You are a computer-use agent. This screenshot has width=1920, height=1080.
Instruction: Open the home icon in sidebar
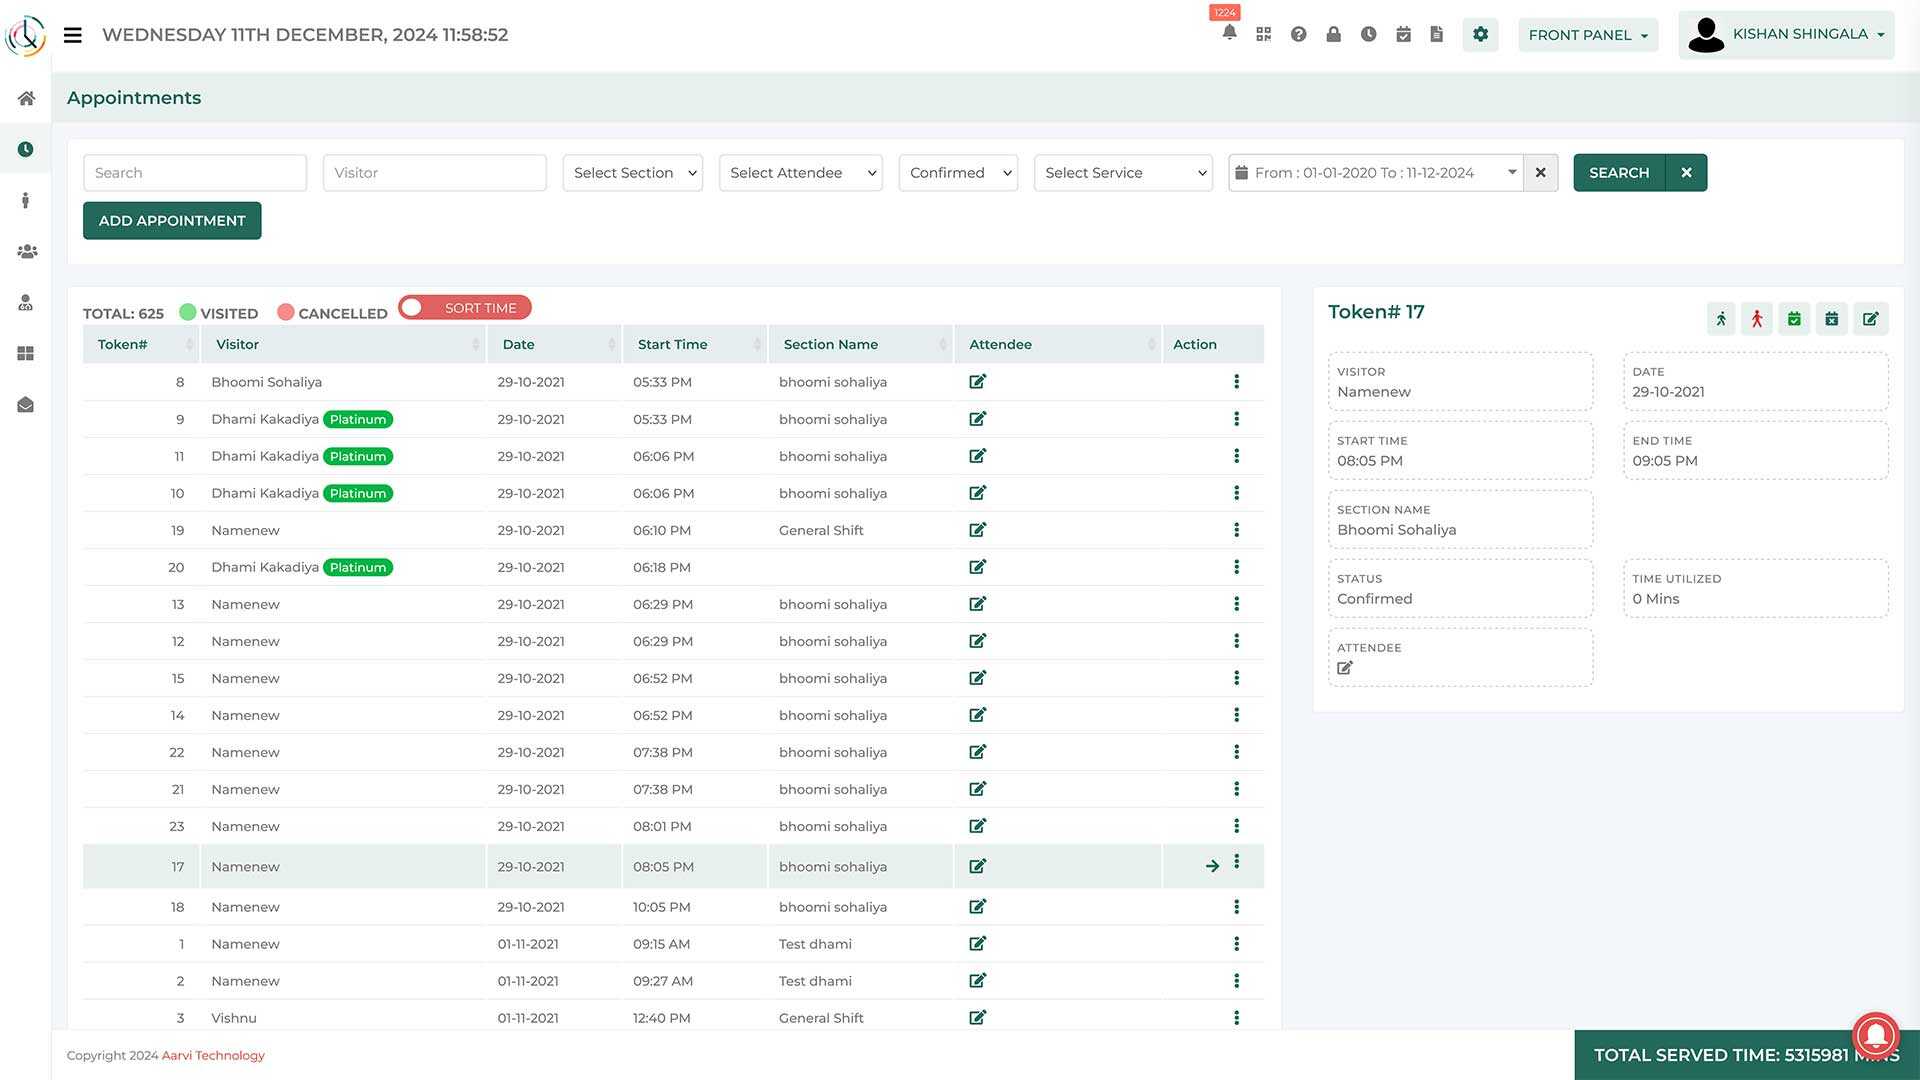click(x=26, y=98)
